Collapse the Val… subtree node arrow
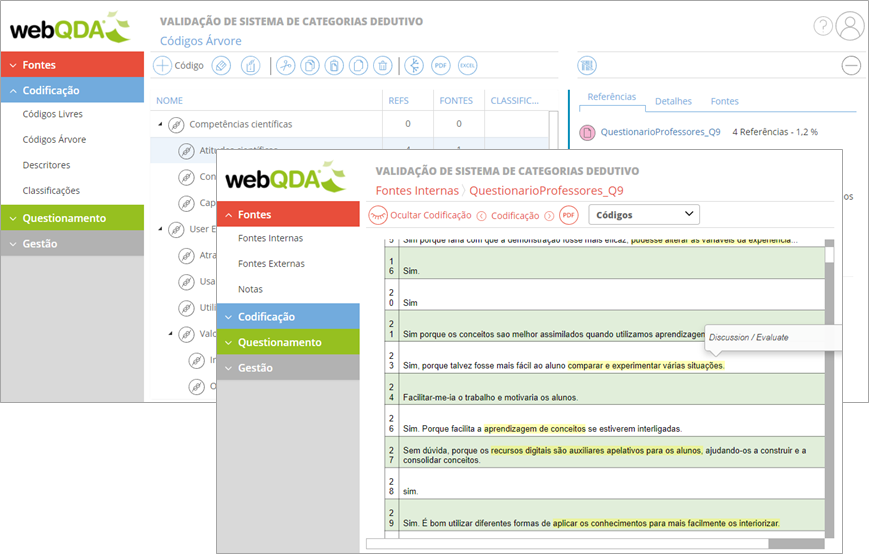Image resolution: width=869 pixels, height=554 pixels. (171, 333)
